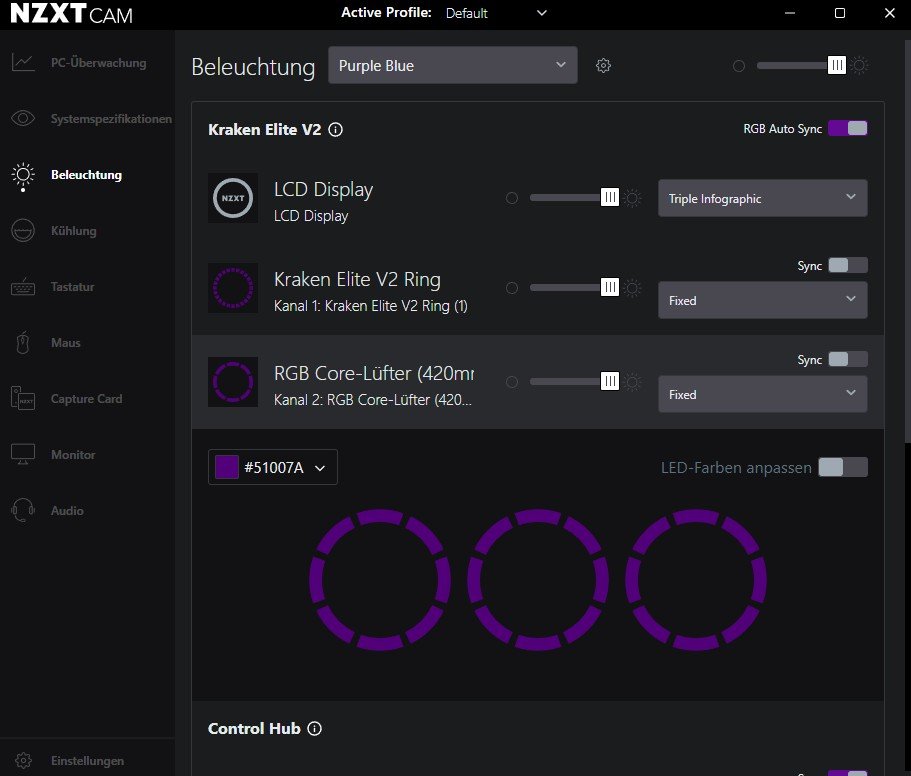Screen dimensions: 911x776
Task: Open the PC-Überwachung chart icon
Action: point(23,62)
